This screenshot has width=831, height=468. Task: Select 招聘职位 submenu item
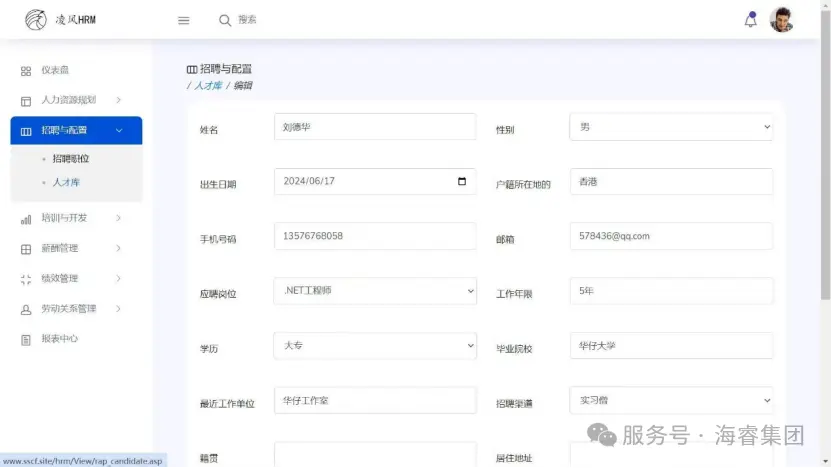coord(70,159)
